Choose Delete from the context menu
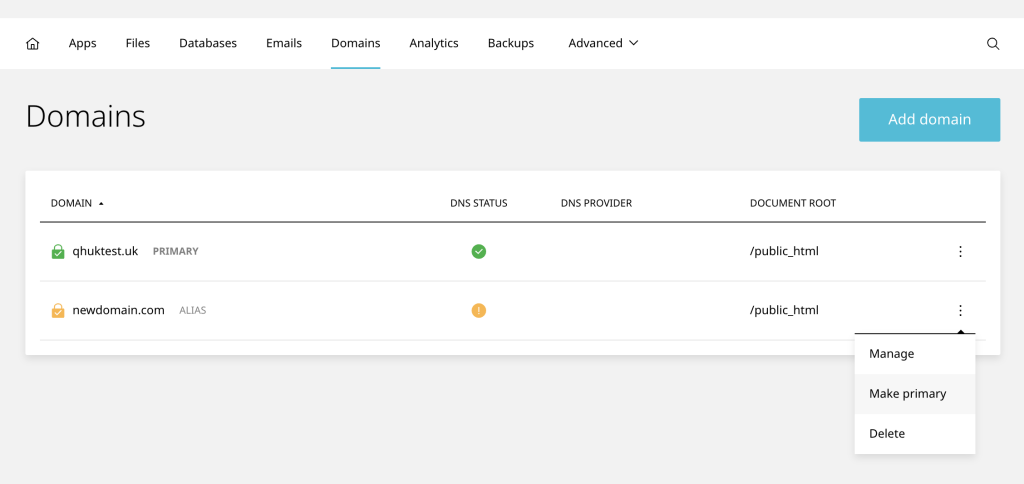Image resolution: width=1024 pixels, height=484 pixels. (x=914, y=434)
